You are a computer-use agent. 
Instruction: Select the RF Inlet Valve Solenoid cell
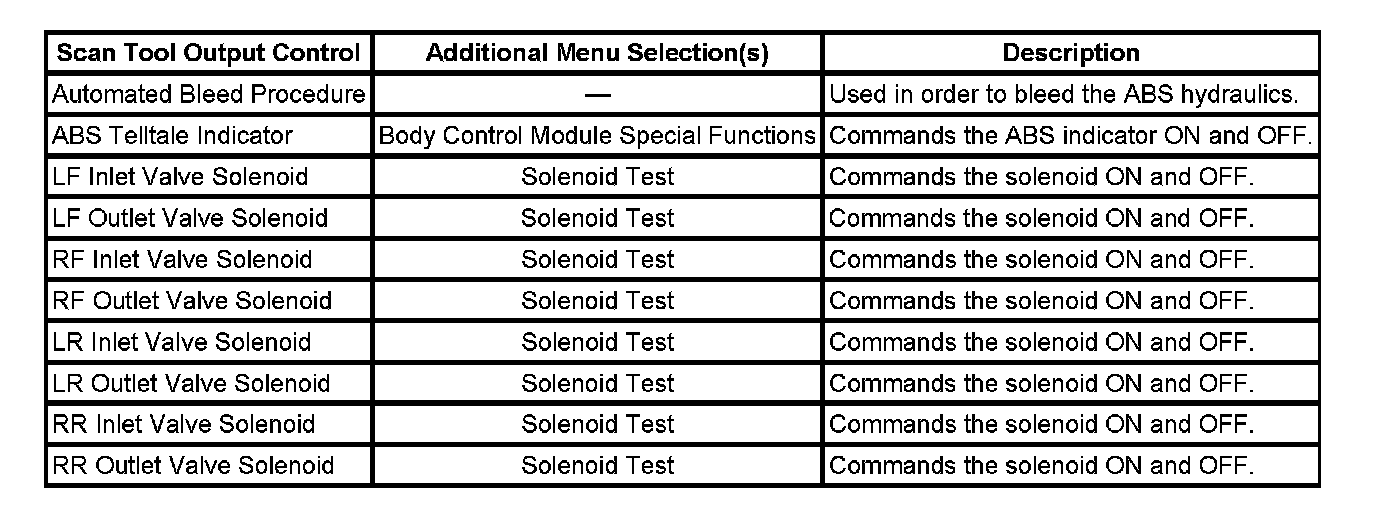pyautogui.click(x=181, y=259)
